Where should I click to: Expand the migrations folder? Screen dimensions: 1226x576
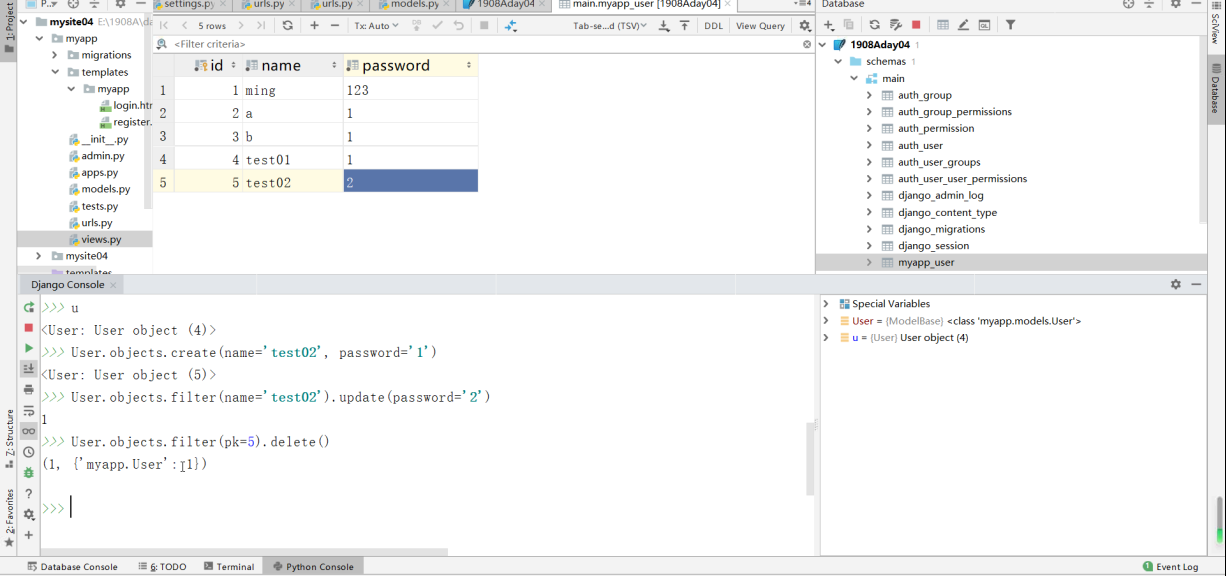56,55
